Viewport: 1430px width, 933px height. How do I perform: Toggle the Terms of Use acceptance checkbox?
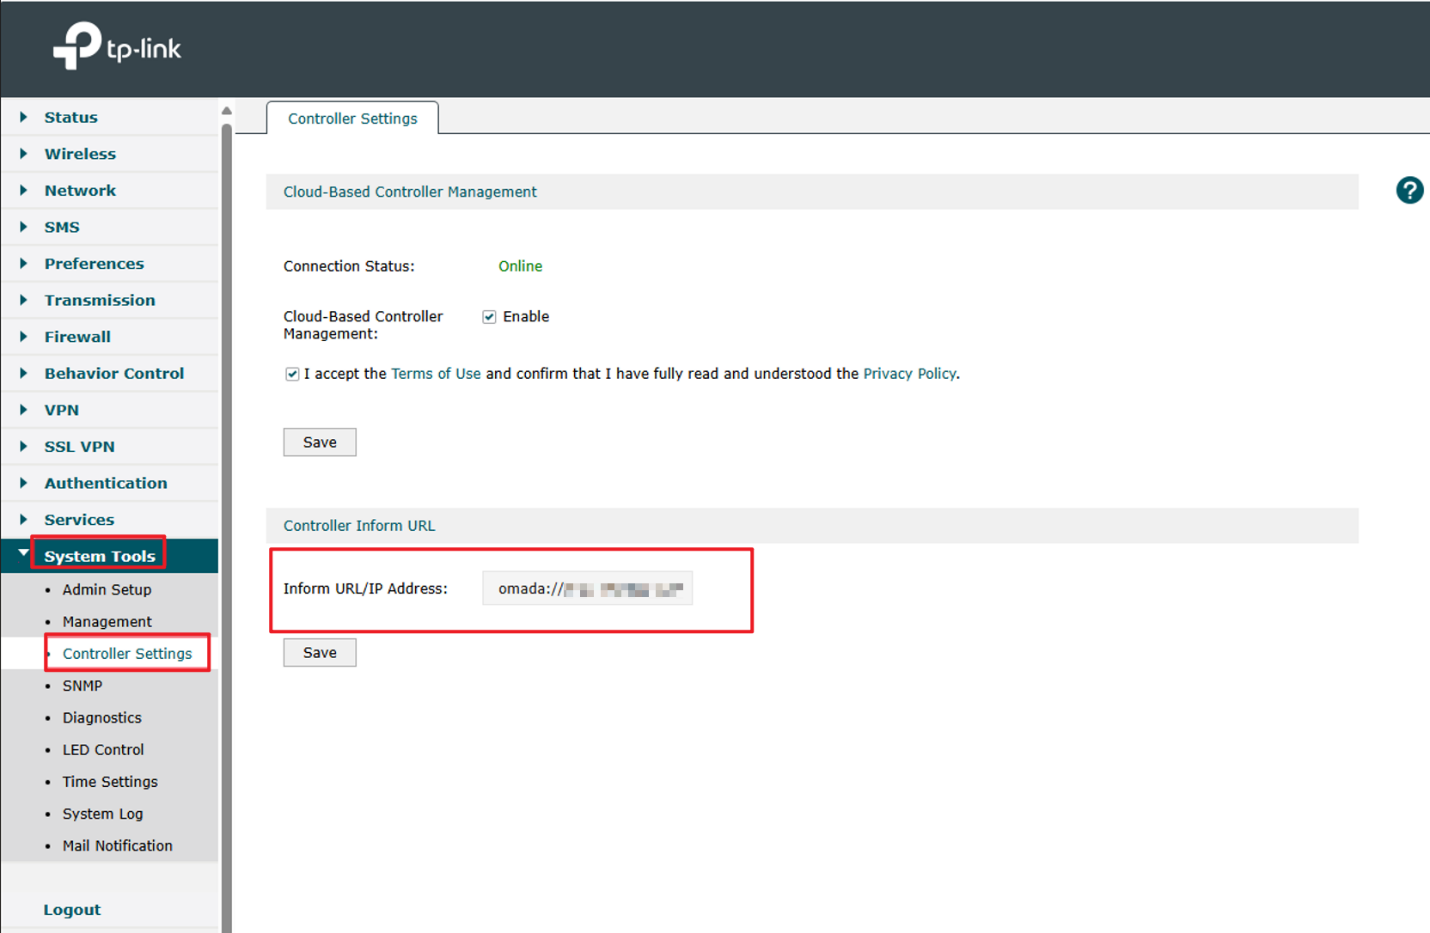[x=292, y=374]
